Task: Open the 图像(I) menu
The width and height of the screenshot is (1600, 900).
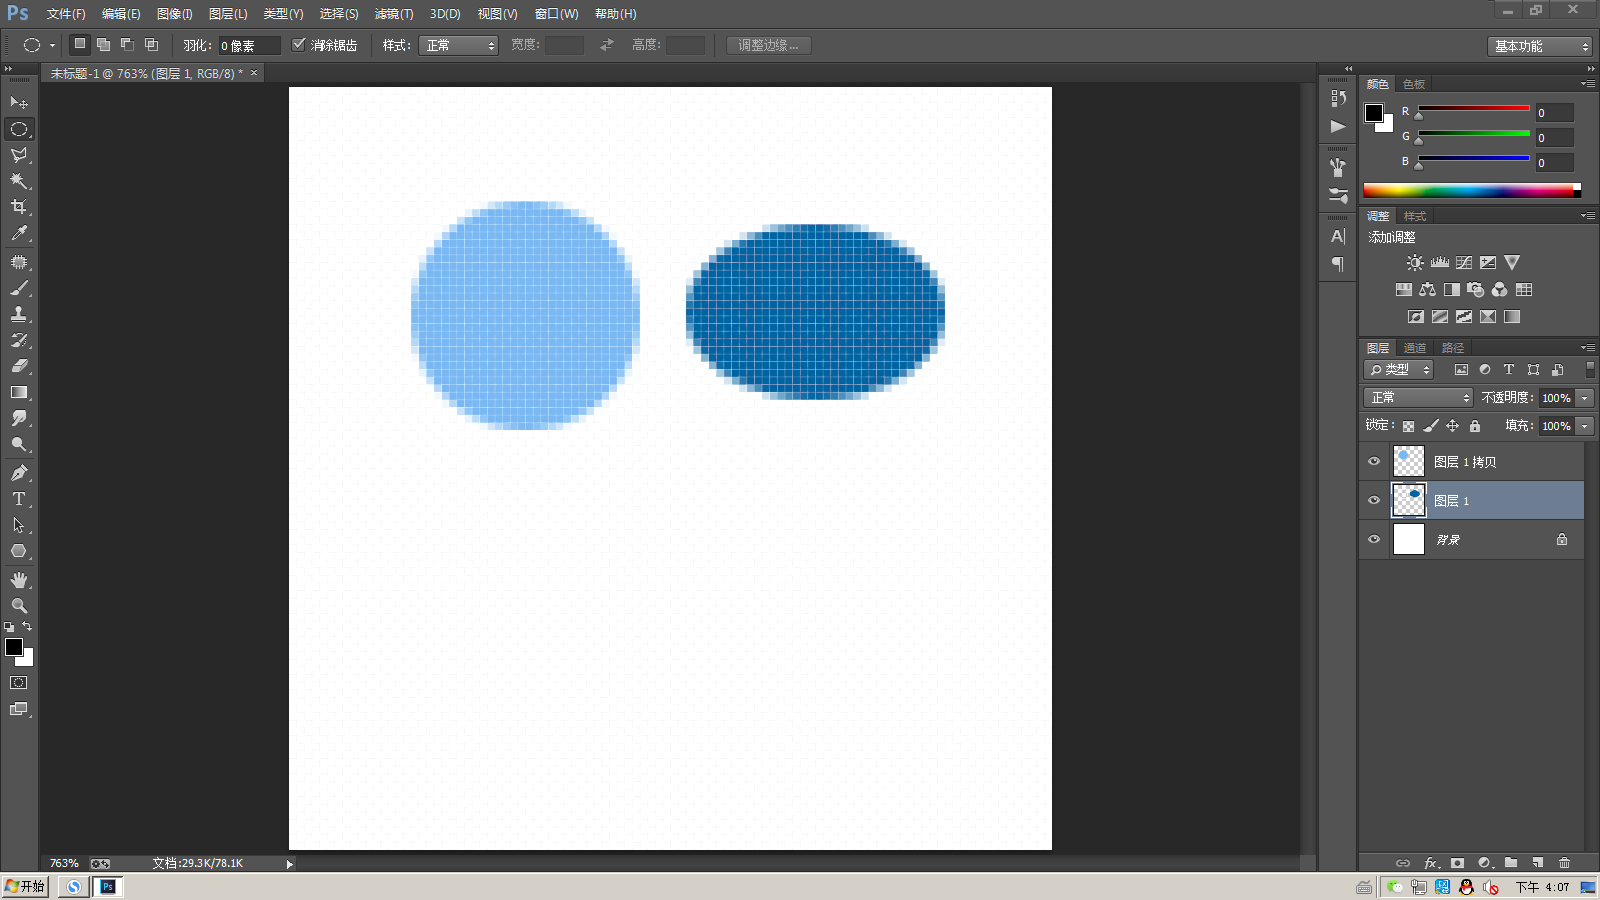Action: (175, 14)
